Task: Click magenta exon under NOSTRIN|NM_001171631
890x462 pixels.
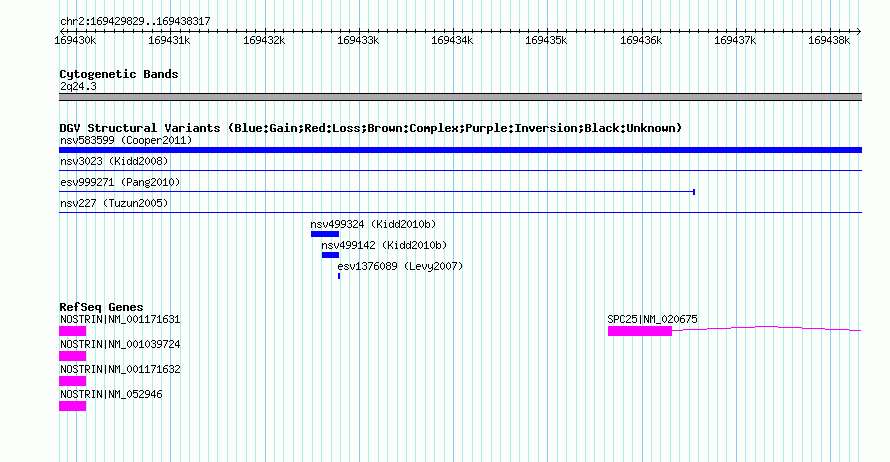Action: pyautogui.click(x=73, y=331)
